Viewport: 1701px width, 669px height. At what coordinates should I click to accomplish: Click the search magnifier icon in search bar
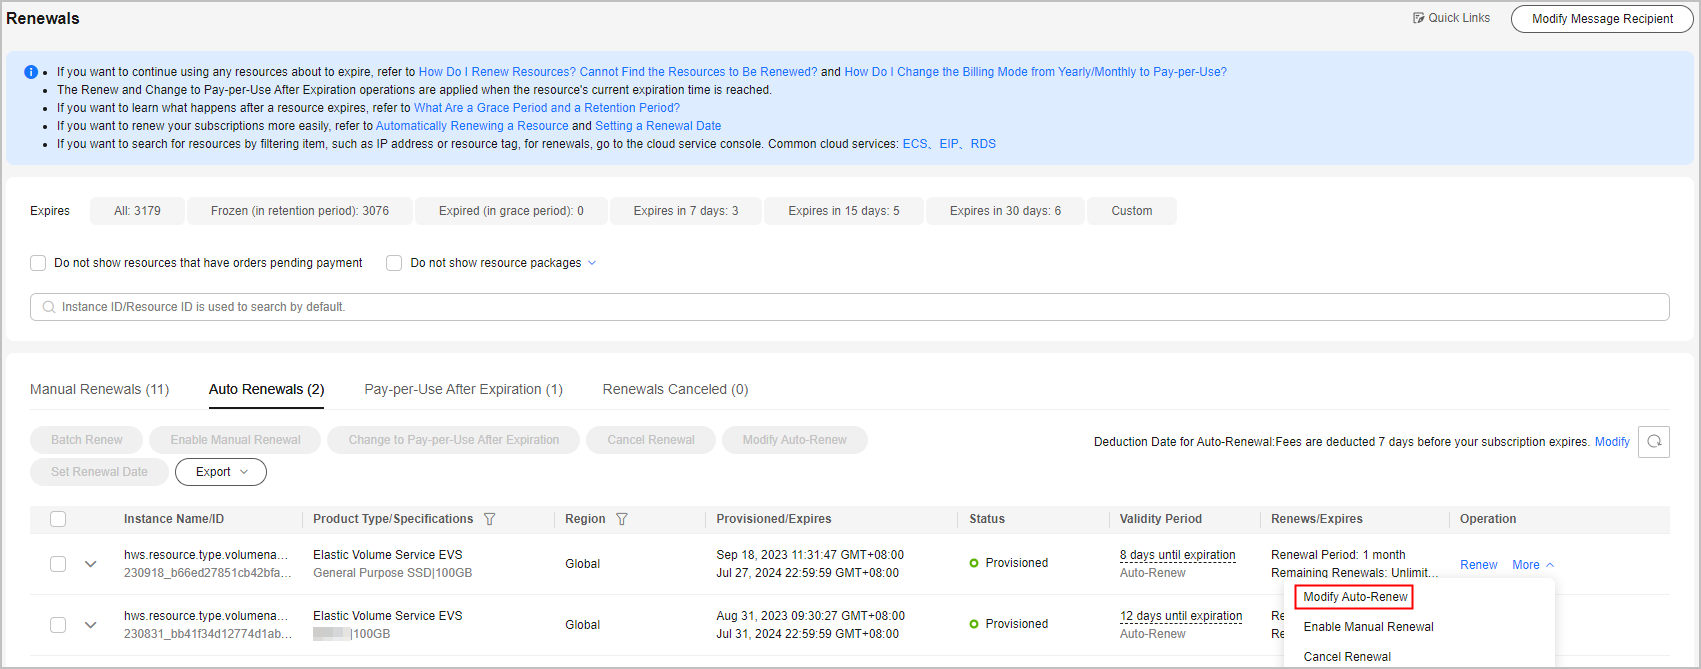click(49, 307)
